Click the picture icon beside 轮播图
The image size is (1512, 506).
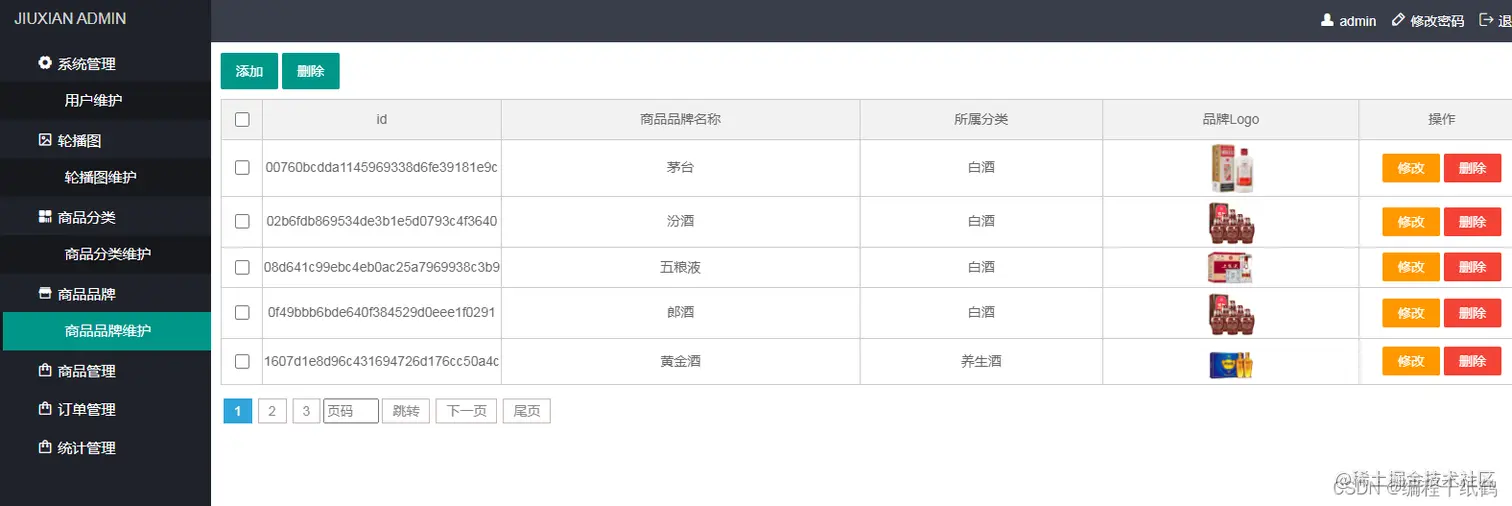(x=45, y=140)
